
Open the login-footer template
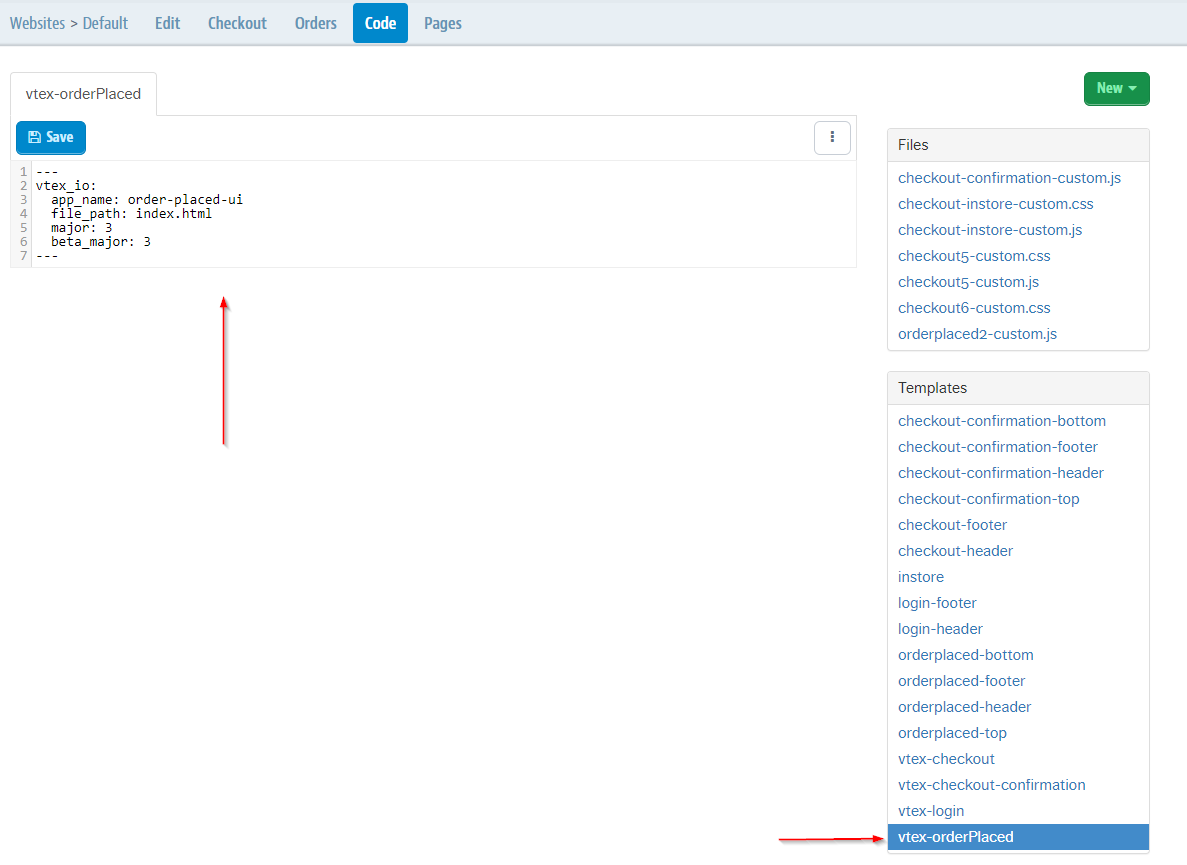937,603
